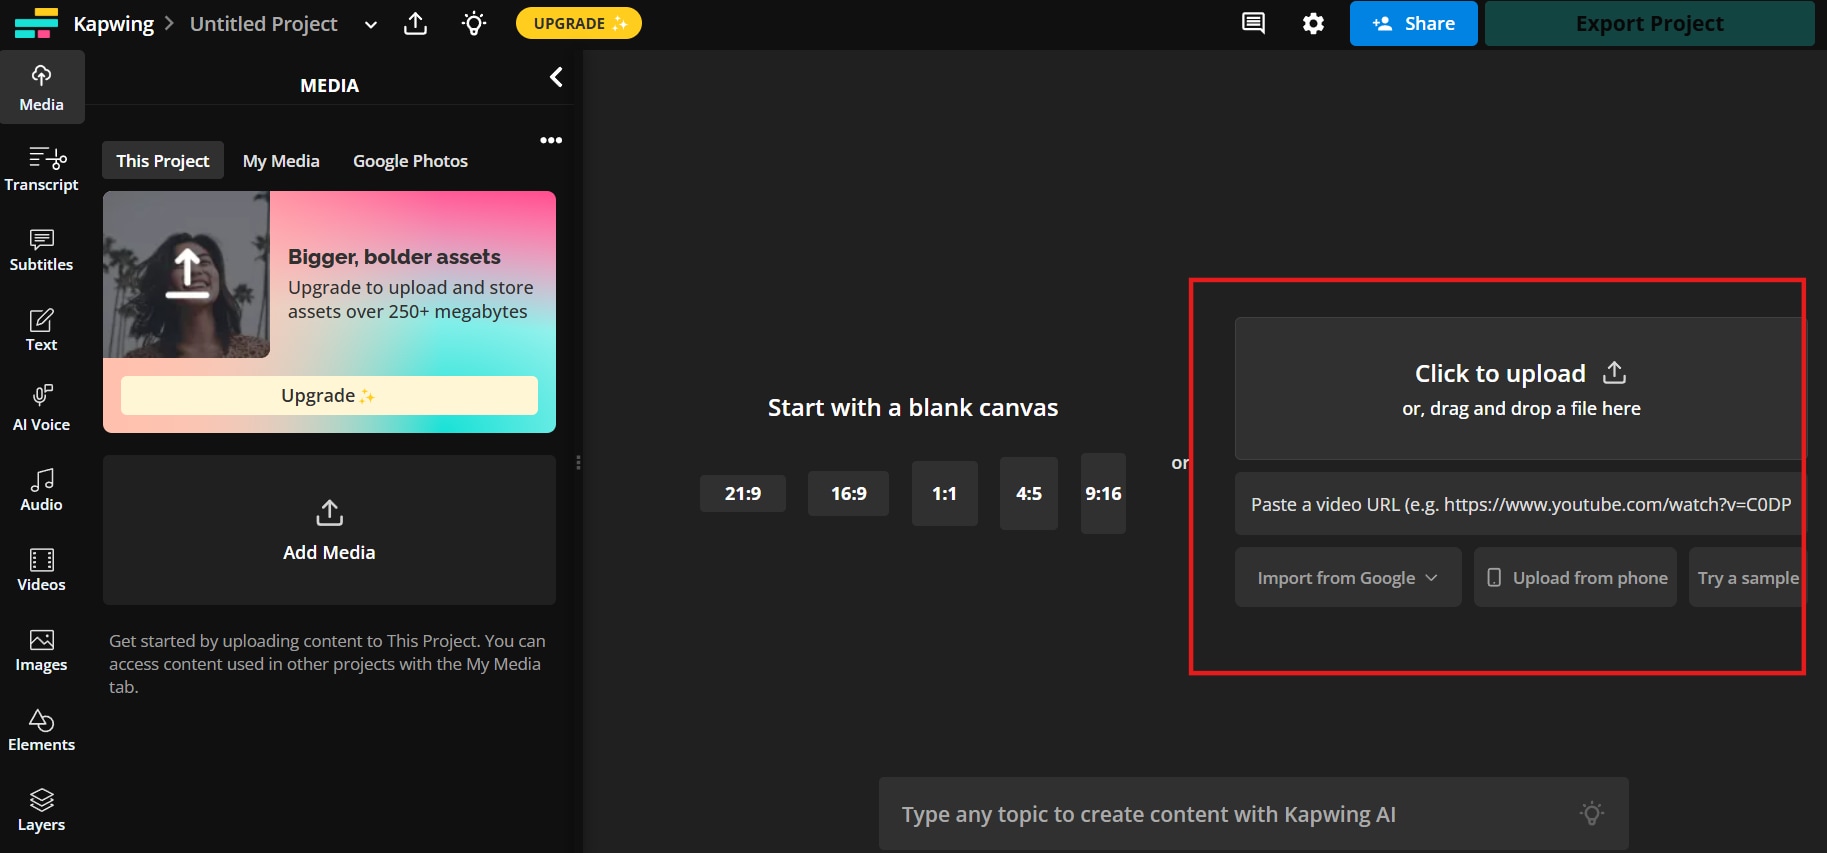Open the Elements panel
Viewport: 1827px width, 853px height.
42,729
